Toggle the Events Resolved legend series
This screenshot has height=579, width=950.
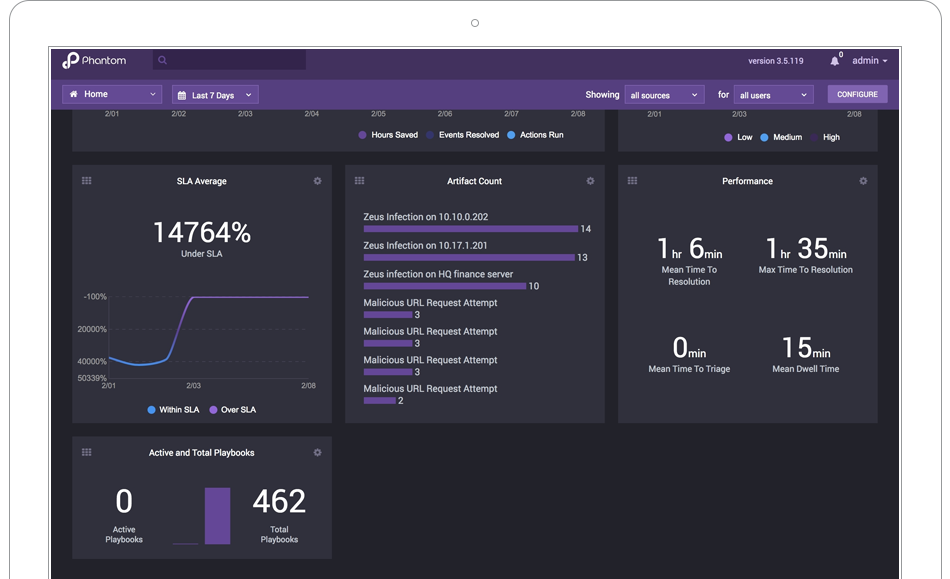463,135
